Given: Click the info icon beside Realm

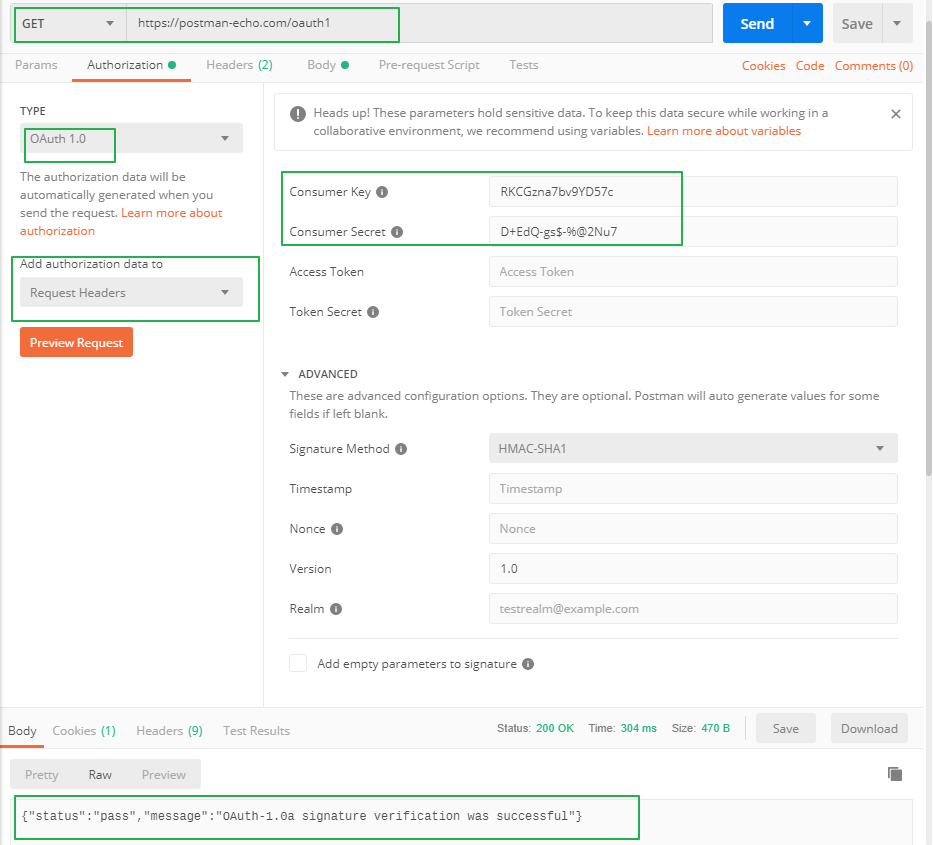Looking at the screenshot, I should (336, 609).
